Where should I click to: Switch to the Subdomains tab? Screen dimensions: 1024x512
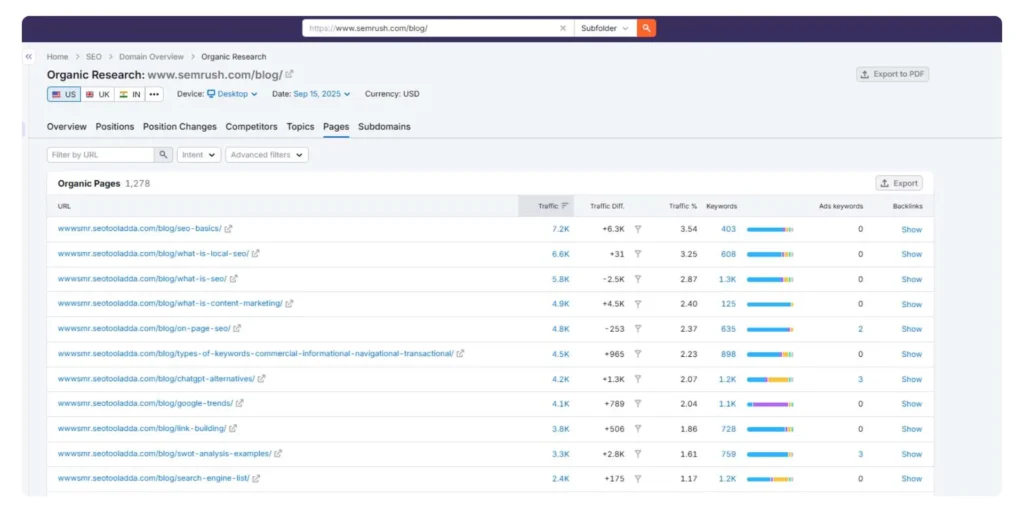(x=384, y=127)
